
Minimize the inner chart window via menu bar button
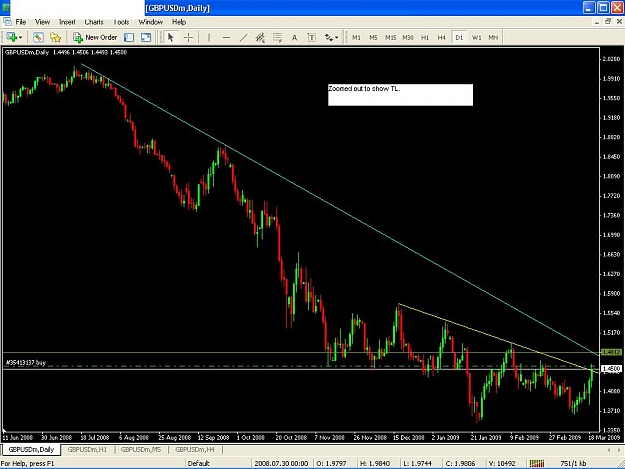[597, 22]
